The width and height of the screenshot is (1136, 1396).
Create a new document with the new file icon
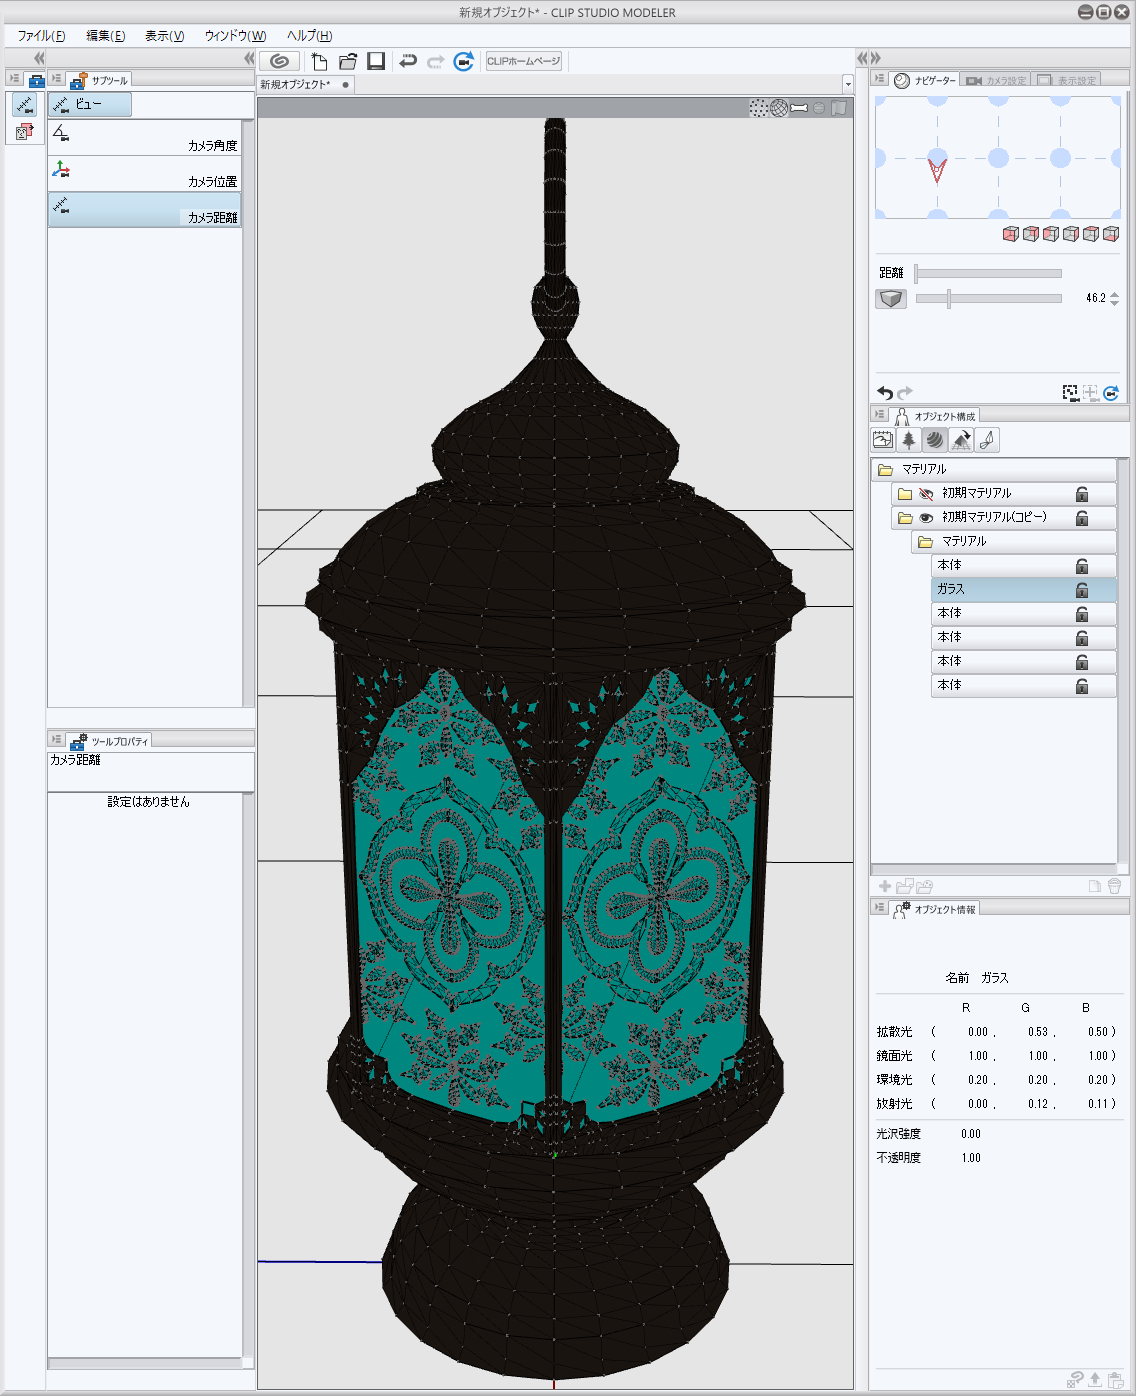point(320,61)
